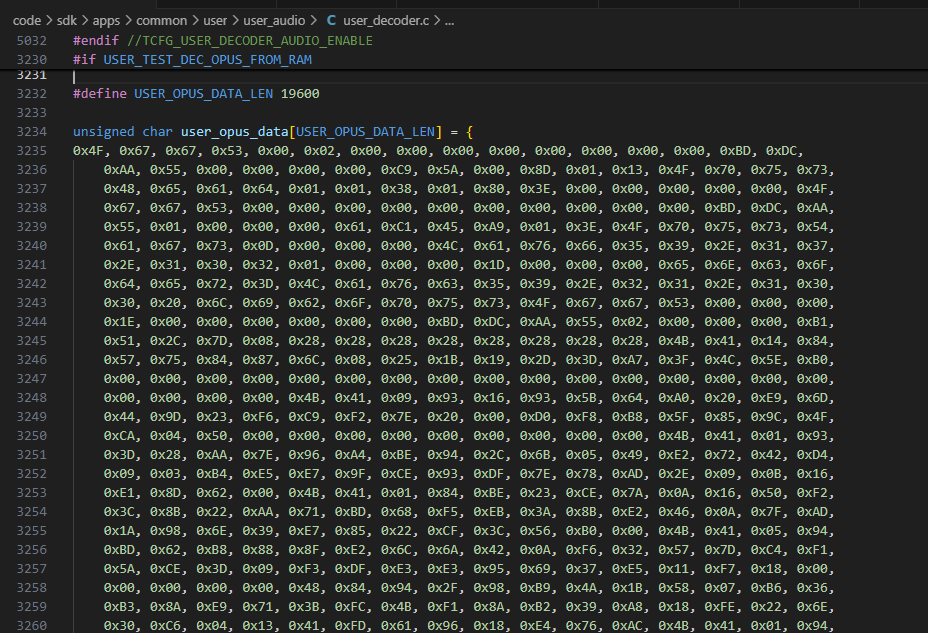The image size is (928, 633).
Task: Show the 'user_audio' breadcrumb contents
Action: pyautogui.click(x=274, y=21)
